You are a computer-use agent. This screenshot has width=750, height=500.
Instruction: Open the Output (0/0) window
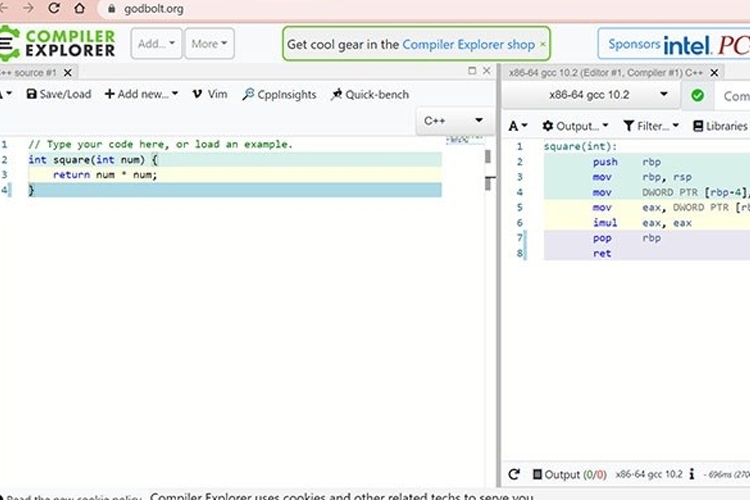[x=570, y=474]
